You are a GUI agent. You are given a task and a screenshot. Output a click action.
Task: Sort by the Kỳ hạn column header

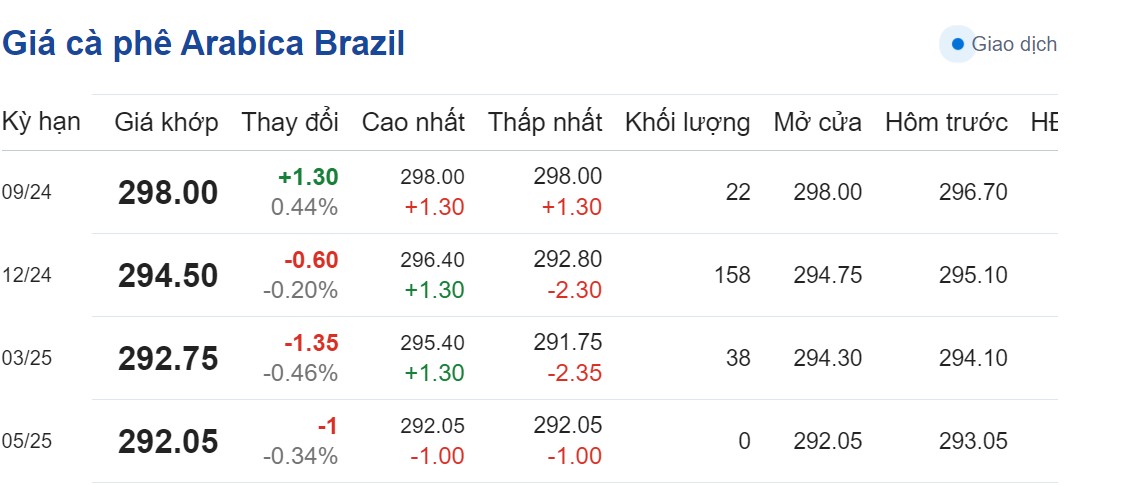click(x=41, y=123)
